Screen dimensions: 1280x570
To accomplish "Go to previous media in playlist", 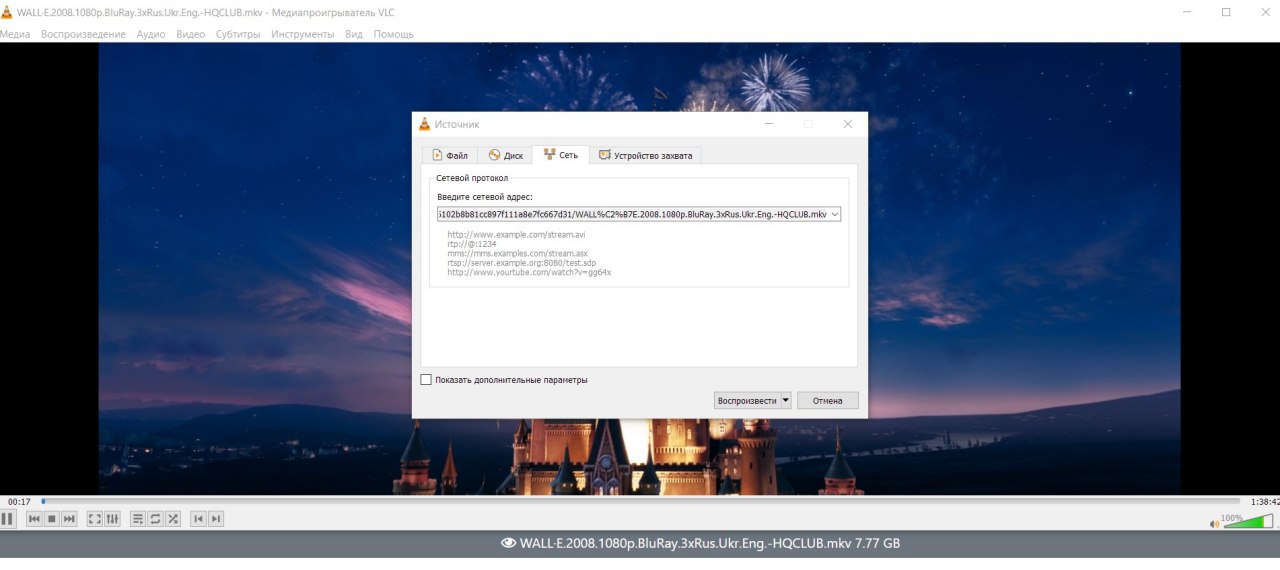I will pyautogui.click(x=34, y=518).
